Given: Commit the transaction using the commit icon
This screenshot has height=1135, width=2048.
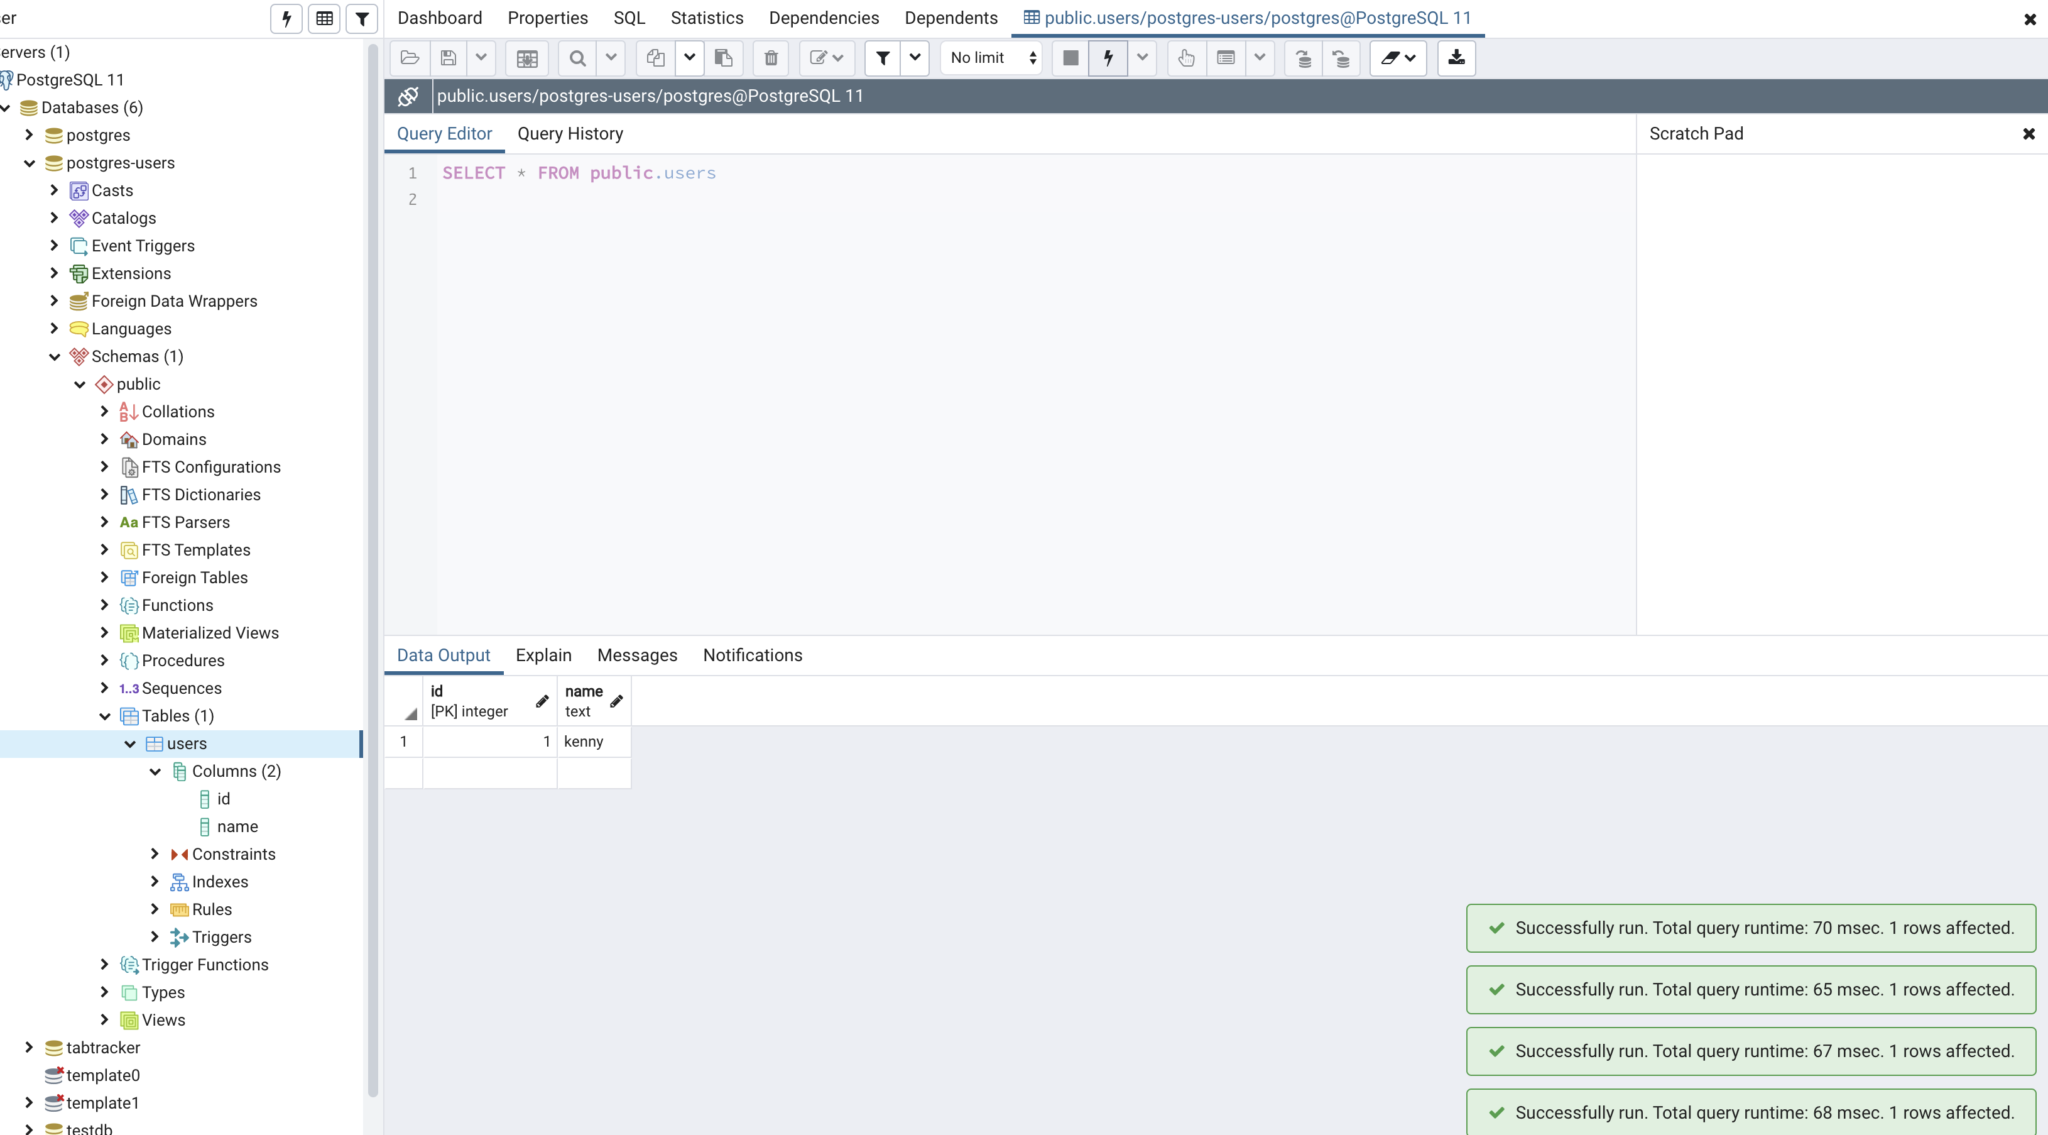Looking at the screenshot, I should coord(1302,58).
